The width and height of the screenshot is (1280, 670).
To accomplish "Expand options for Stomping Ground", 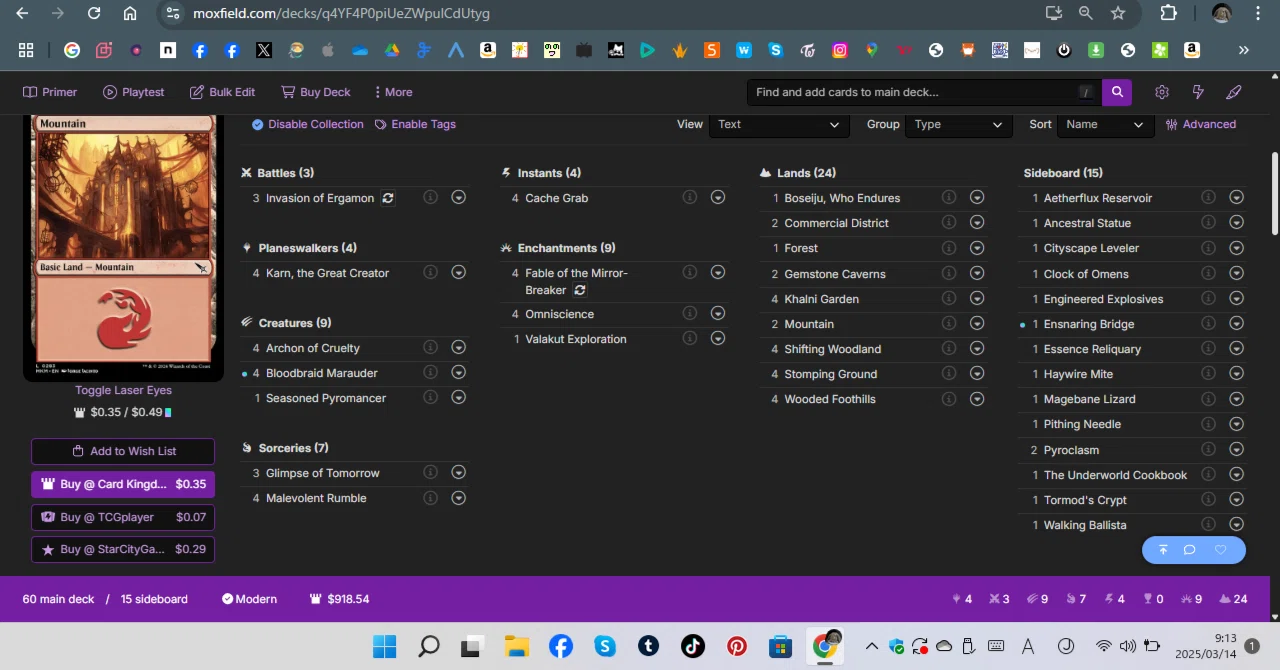I will [x=977, y=373].
